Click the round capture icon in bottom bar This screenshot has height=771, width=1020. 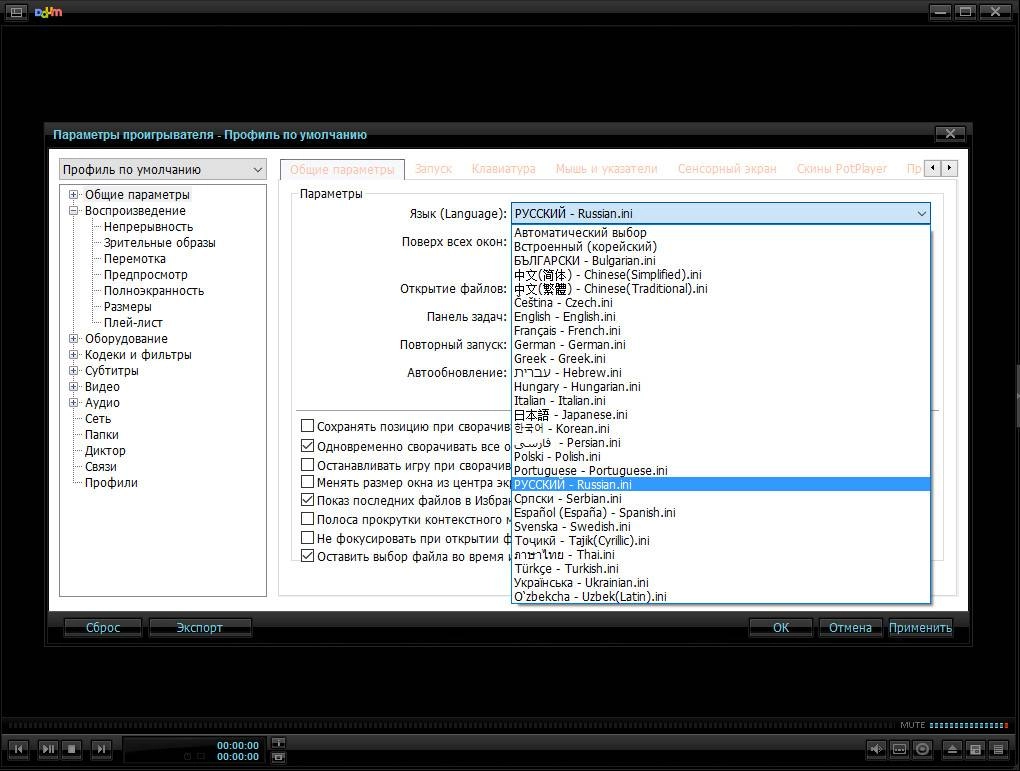pos(922,749)
